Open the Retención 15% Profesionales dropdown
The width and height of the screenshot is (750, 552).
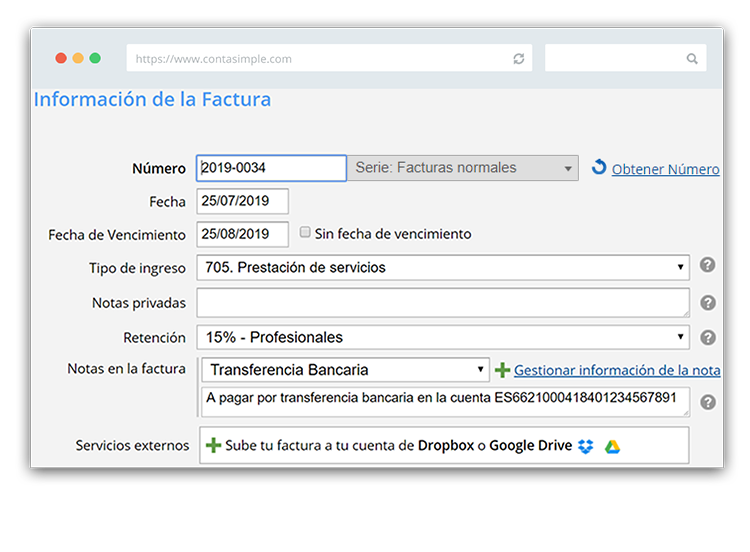[x=443, y=337]
